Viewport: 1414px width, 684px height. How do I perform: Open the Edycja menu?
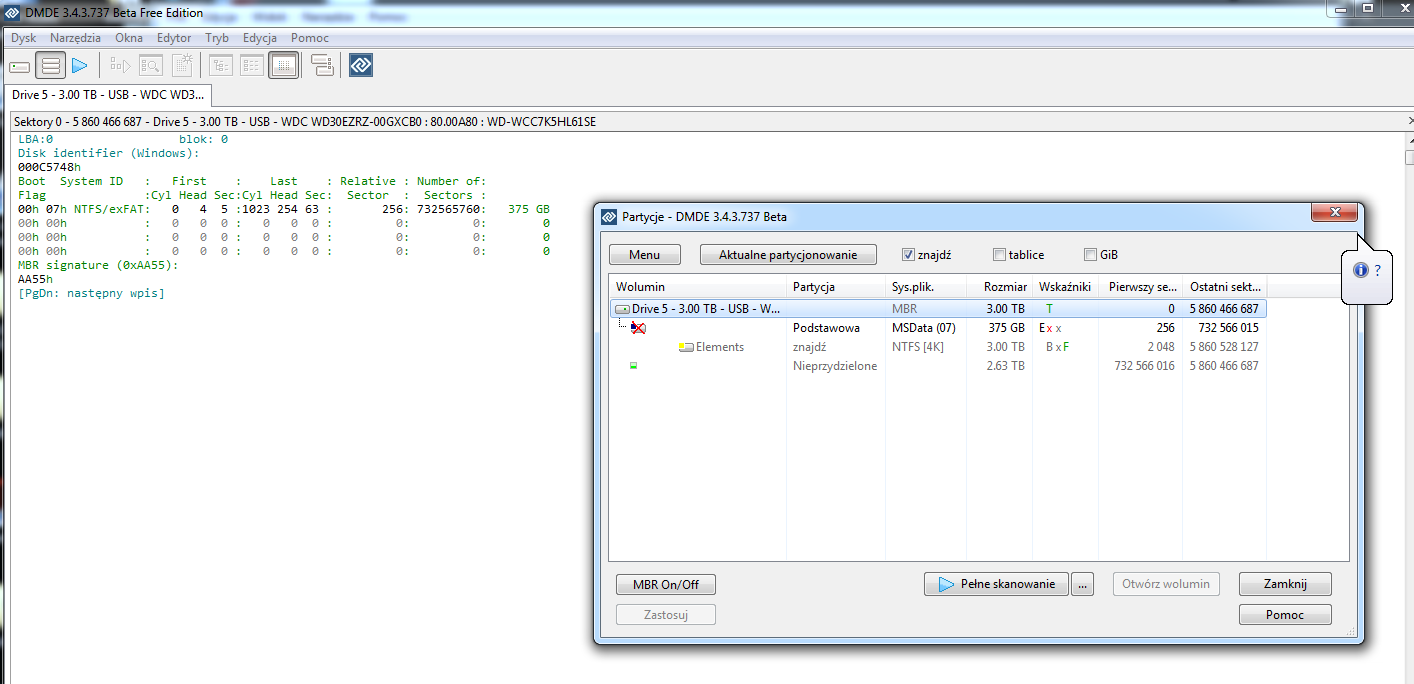(260, 38)
